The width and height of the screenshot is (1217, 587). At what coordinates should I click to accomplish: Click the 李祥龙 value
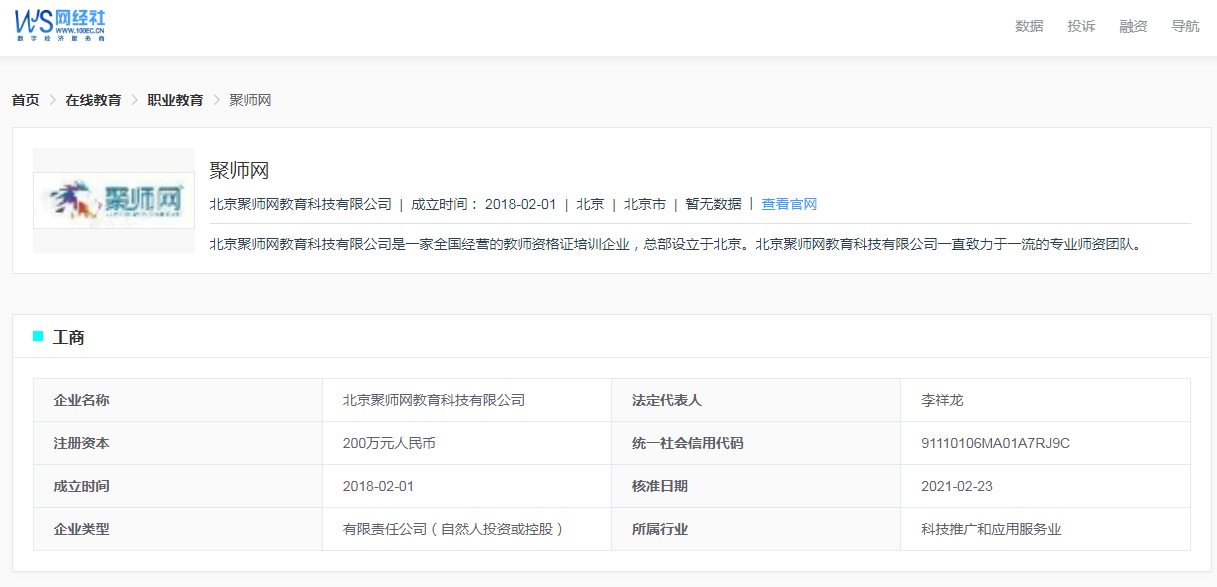[x=942, y=400]
